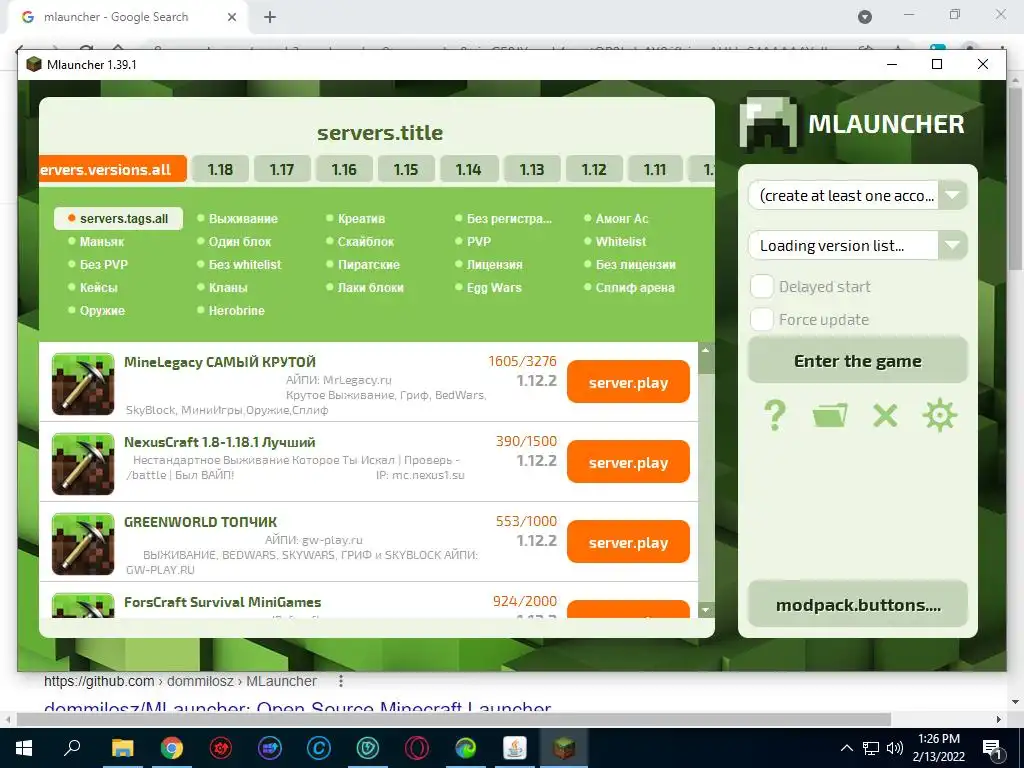Click the network tray icon

coord(871,748)
